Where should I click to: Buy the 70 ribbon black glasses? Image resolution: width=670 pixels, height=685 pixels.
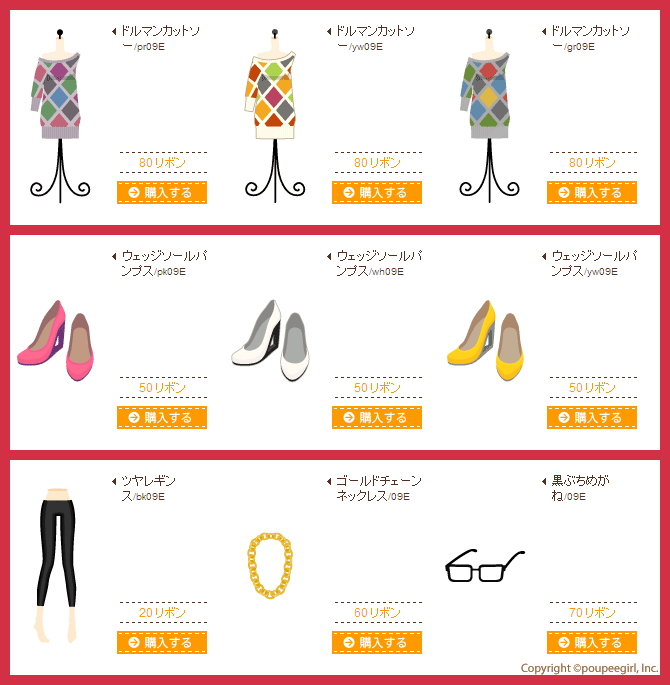(x=592, y=642)
